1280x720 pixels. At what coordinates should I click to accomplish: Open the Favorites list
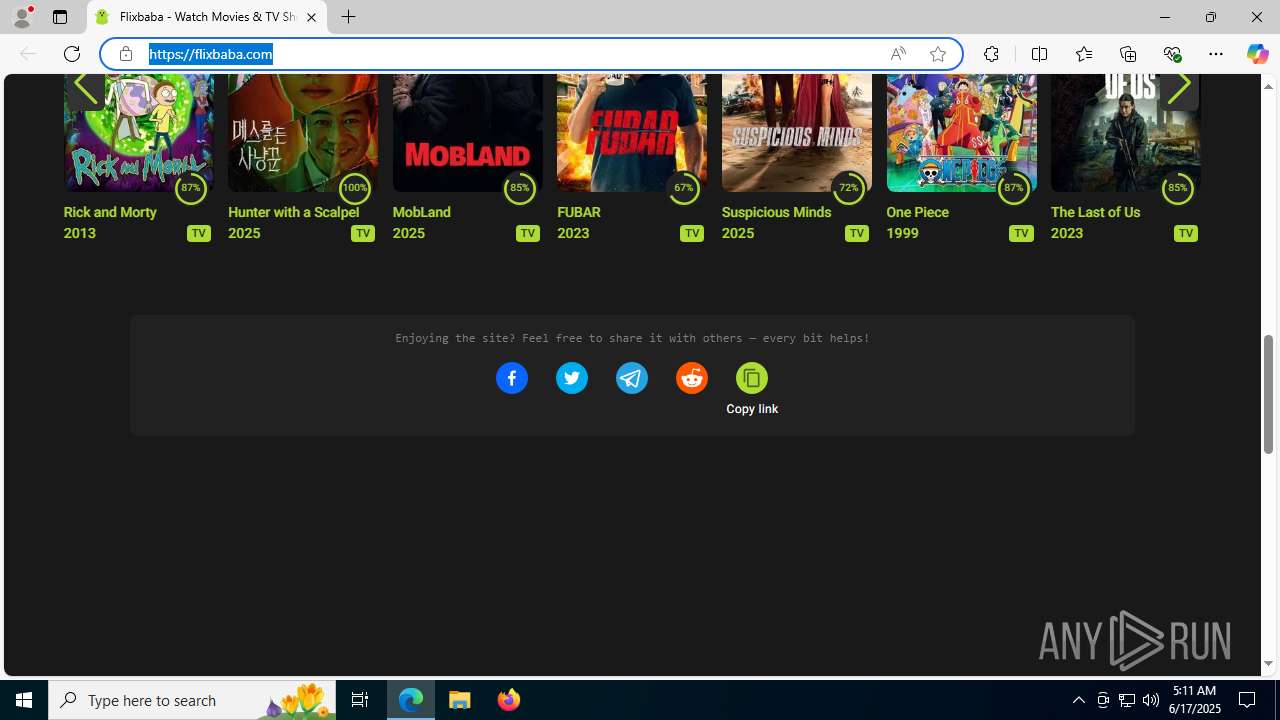(x=1083, y=54)
